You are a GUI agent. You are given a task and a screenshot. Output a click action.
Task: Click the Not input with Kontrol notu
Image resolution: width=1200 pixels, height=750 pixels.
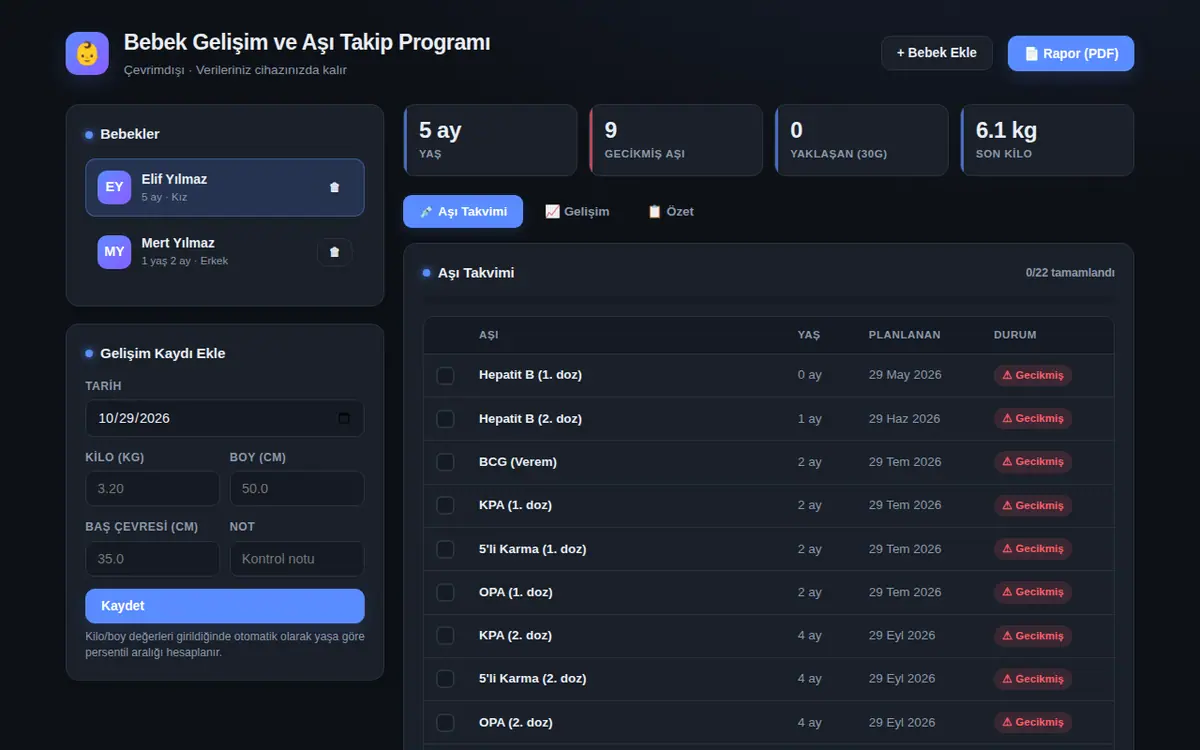(x=297, y=559)
